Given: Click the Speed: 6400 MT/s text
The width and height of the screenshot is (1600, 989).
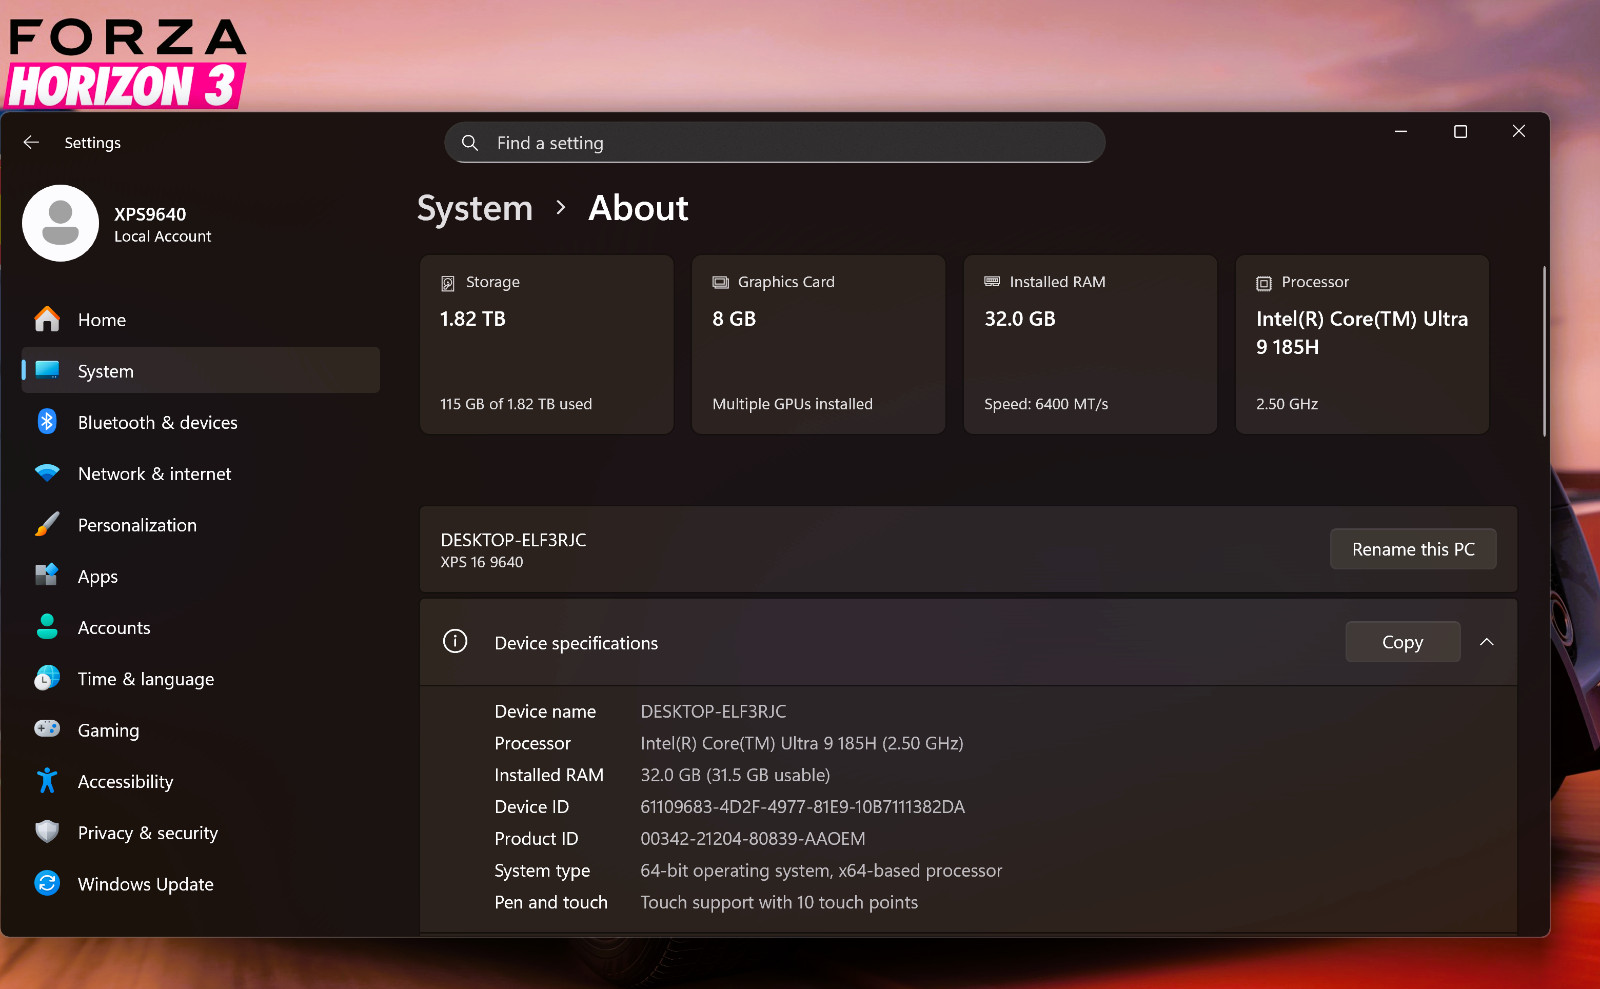Looking at the screenshot, I should [1046, 404].
